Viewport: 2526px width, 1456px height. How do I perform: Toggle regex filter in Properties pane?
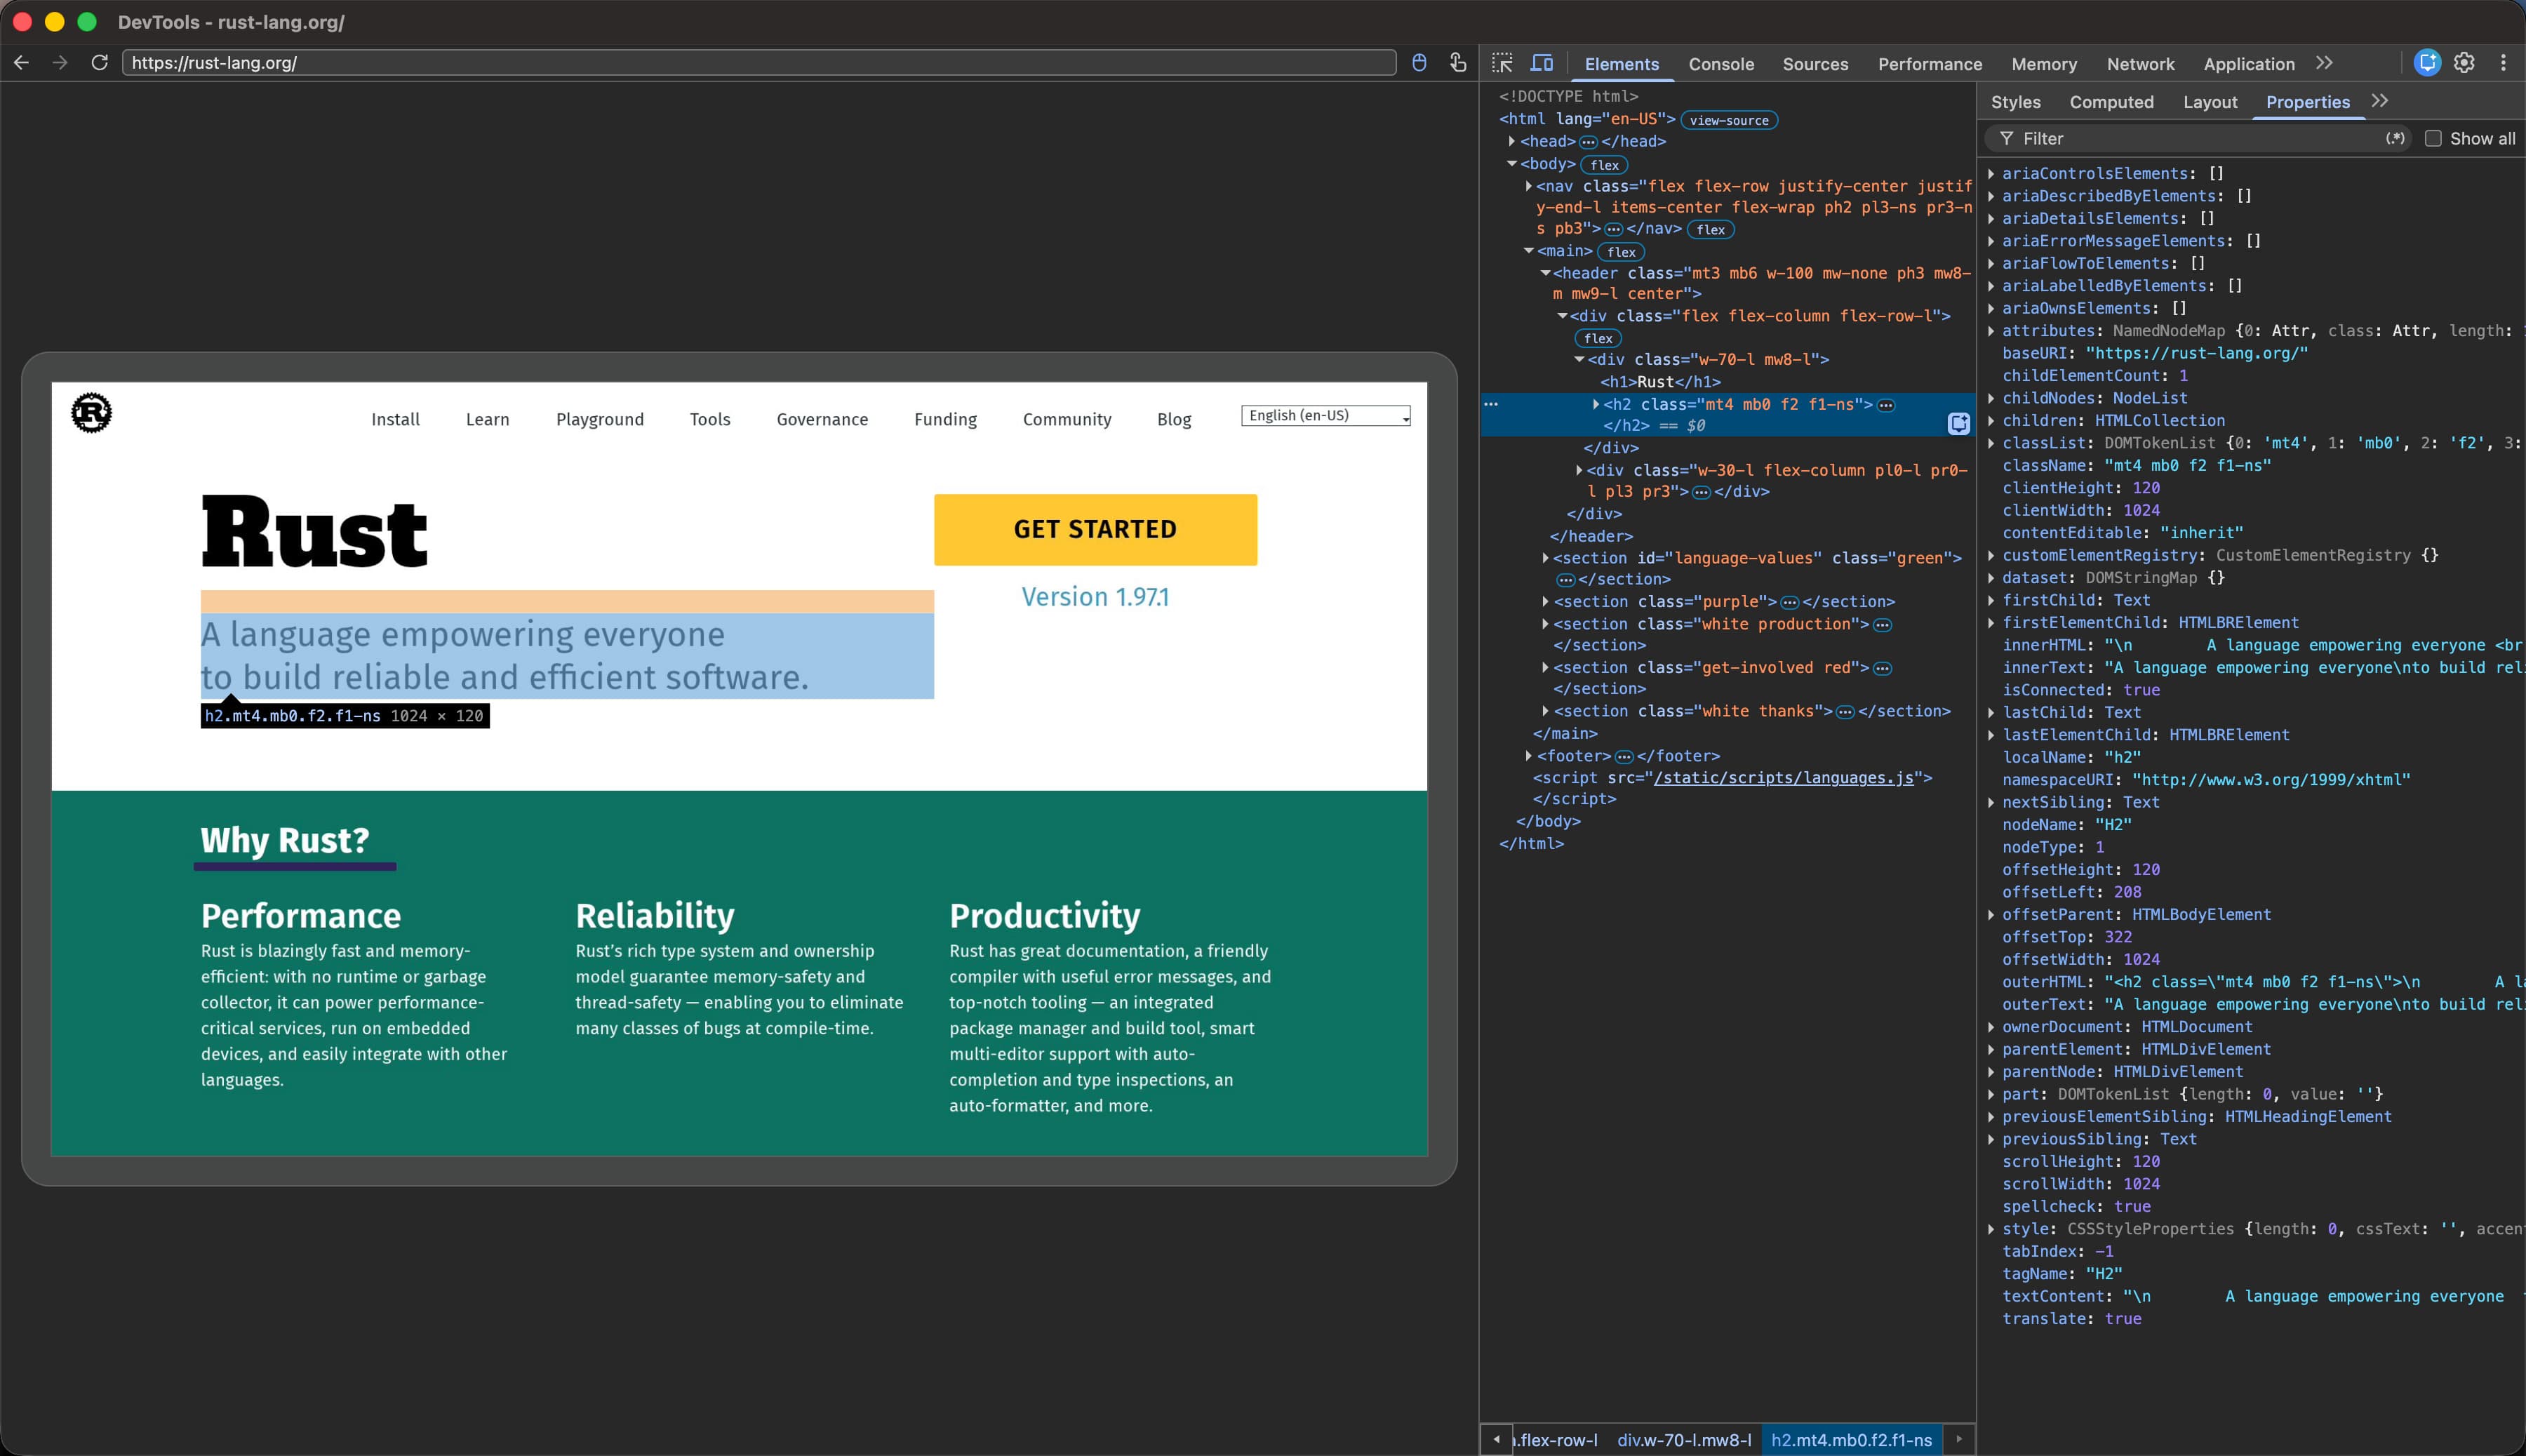click(2395, 139)
